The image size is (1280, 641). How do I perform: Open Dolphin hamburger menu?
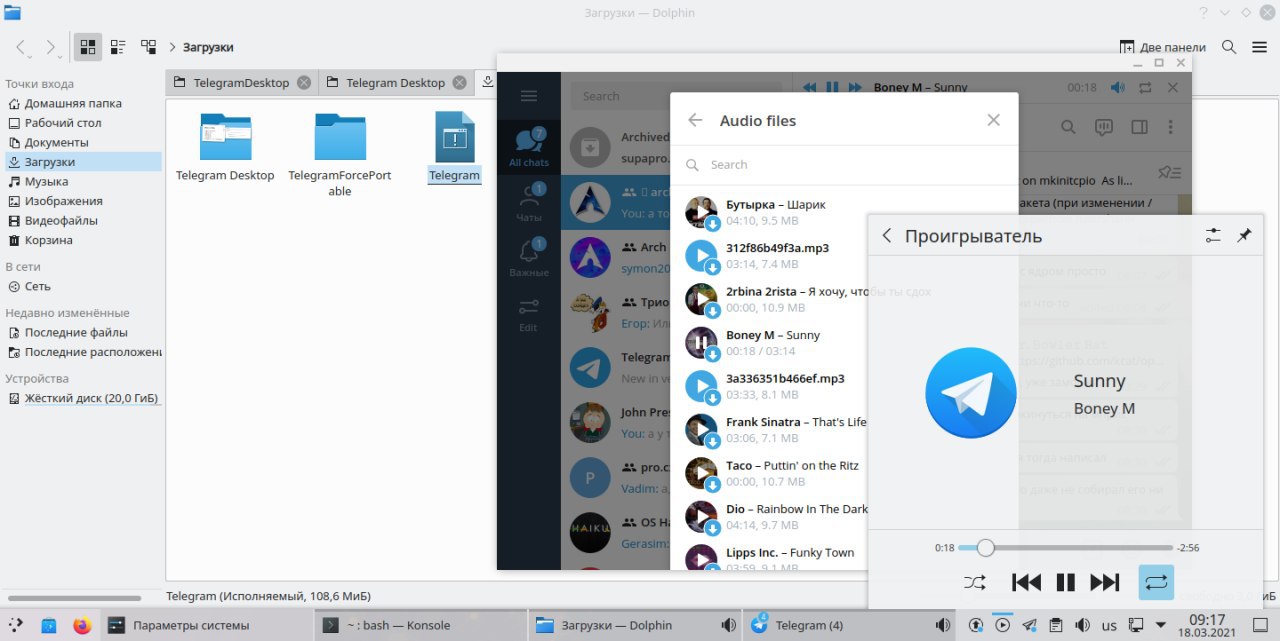pos(1258,47)
